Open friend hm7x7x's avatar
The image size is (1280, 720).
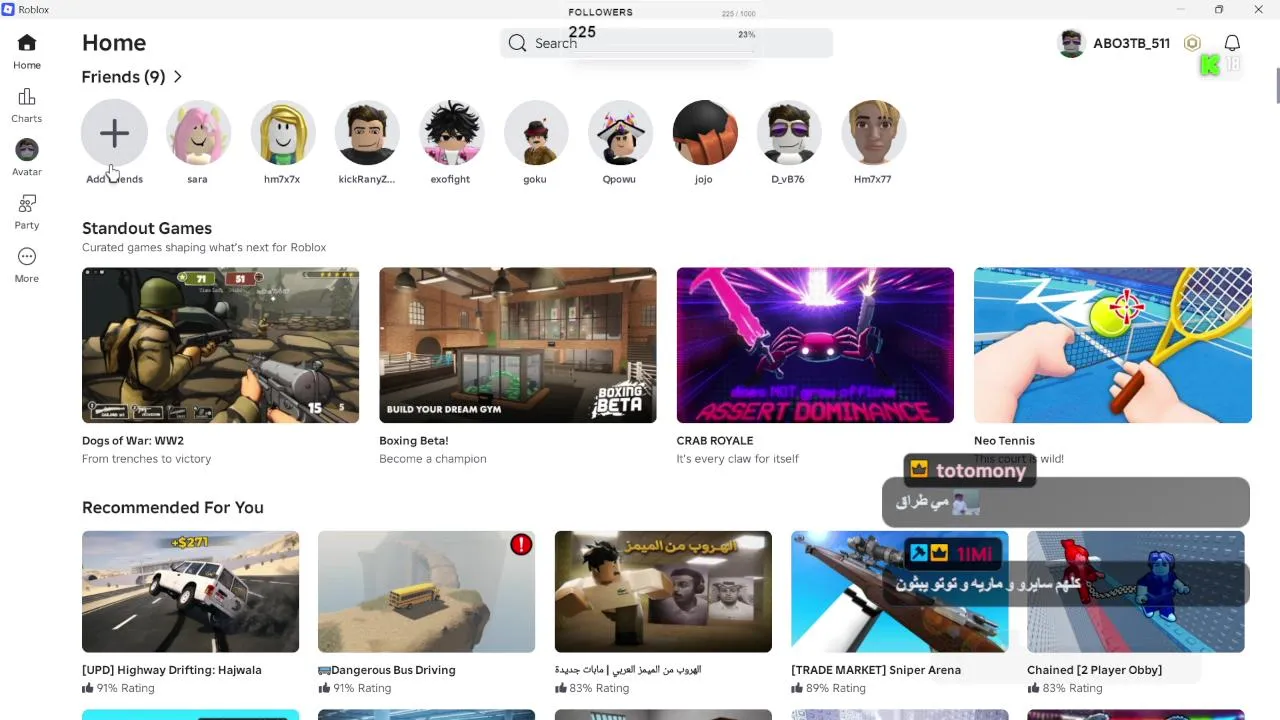(283, 132)
